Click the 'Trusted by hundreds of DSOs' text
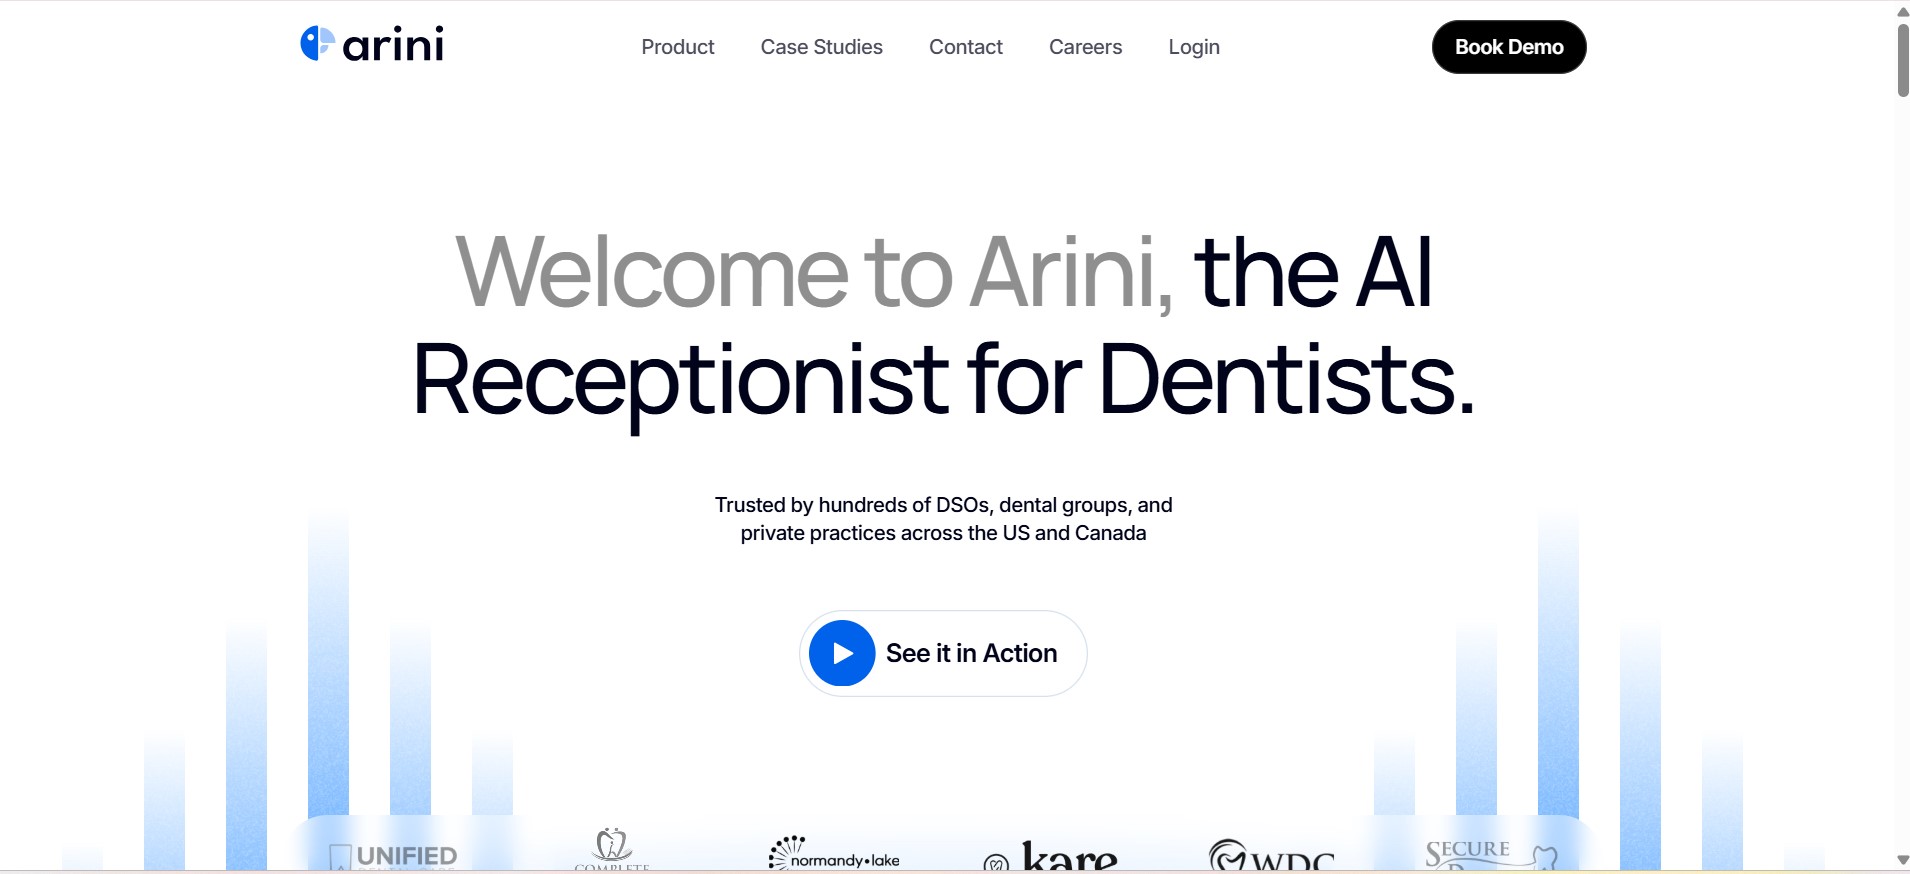This screenshot has width=1910, height=874. [943, 519]
